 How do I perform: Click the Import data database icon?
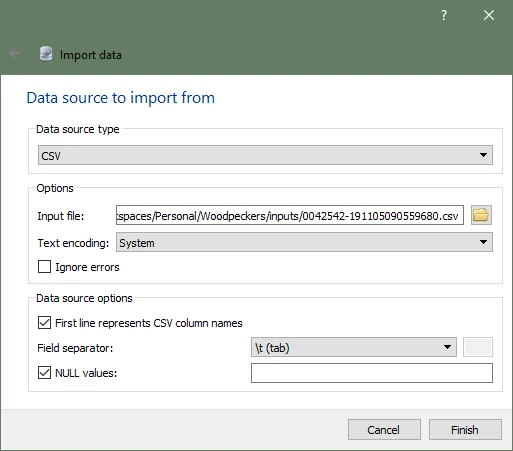[x=46, y=54]
